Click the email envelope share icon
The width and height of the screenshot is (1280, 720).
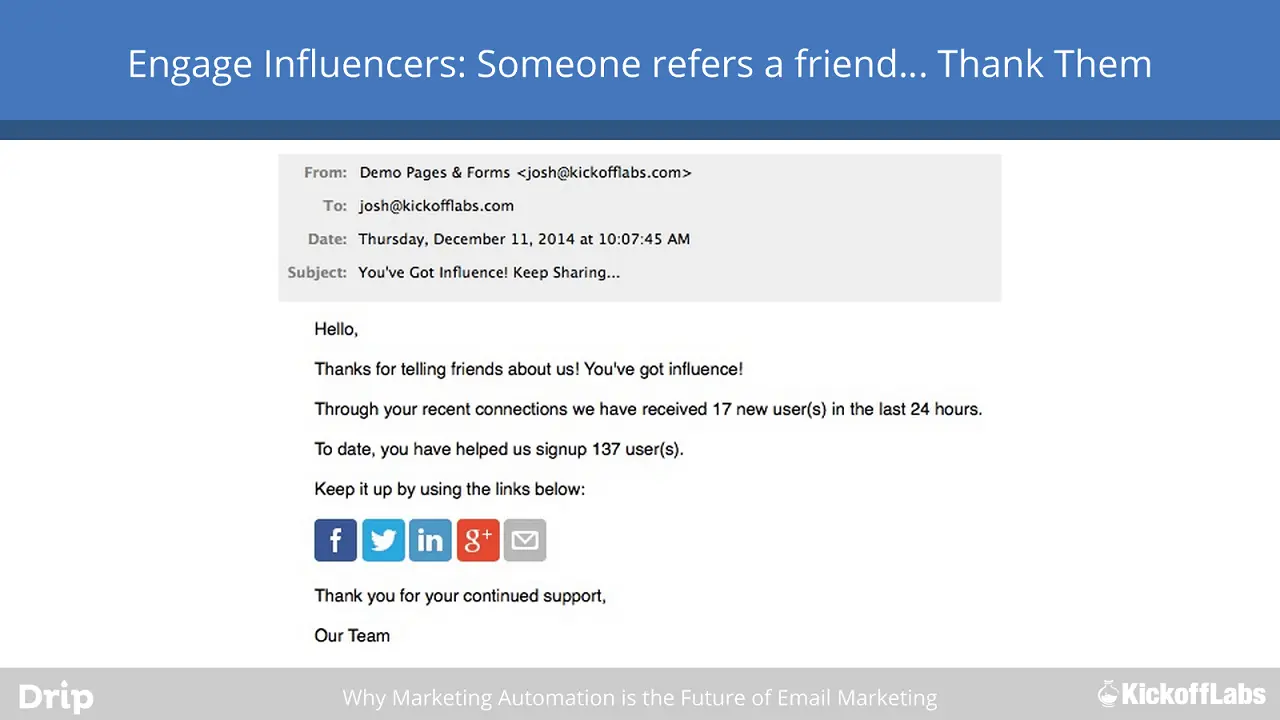(x=525, y=540)
